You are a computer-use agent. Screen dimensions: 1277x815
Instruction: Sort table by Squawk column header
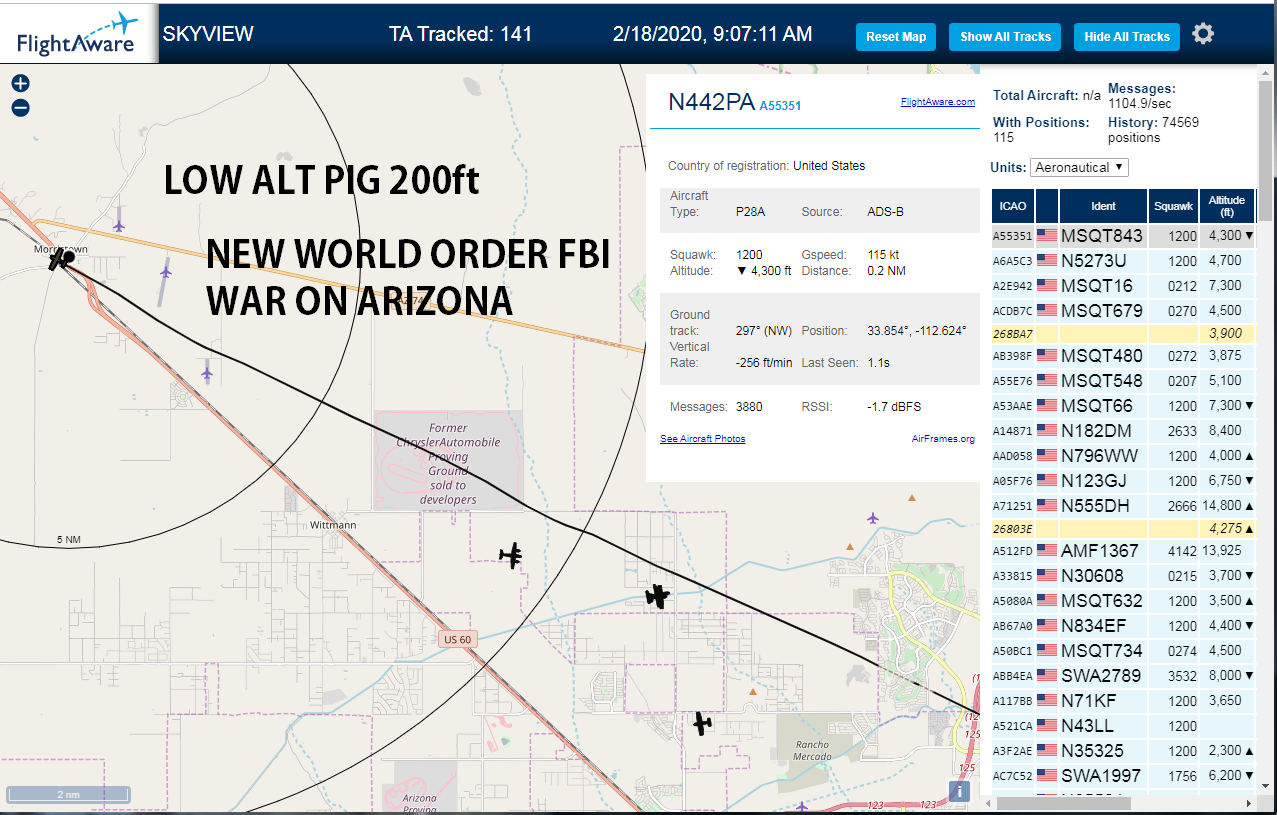tap(1173, 206)
